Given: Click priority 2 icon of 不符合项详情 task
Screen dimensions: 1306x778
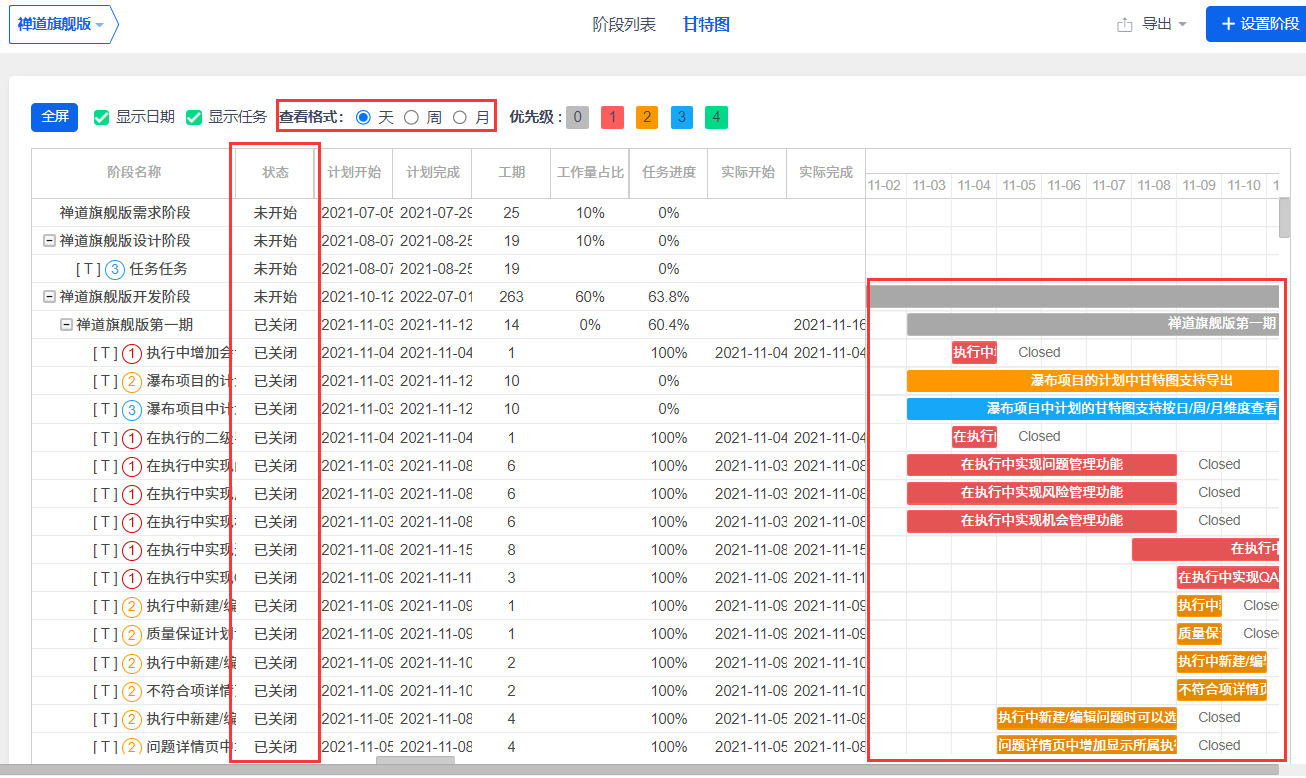Looking at the screenshot, I should pyautogui.click(x=132, y=690).
